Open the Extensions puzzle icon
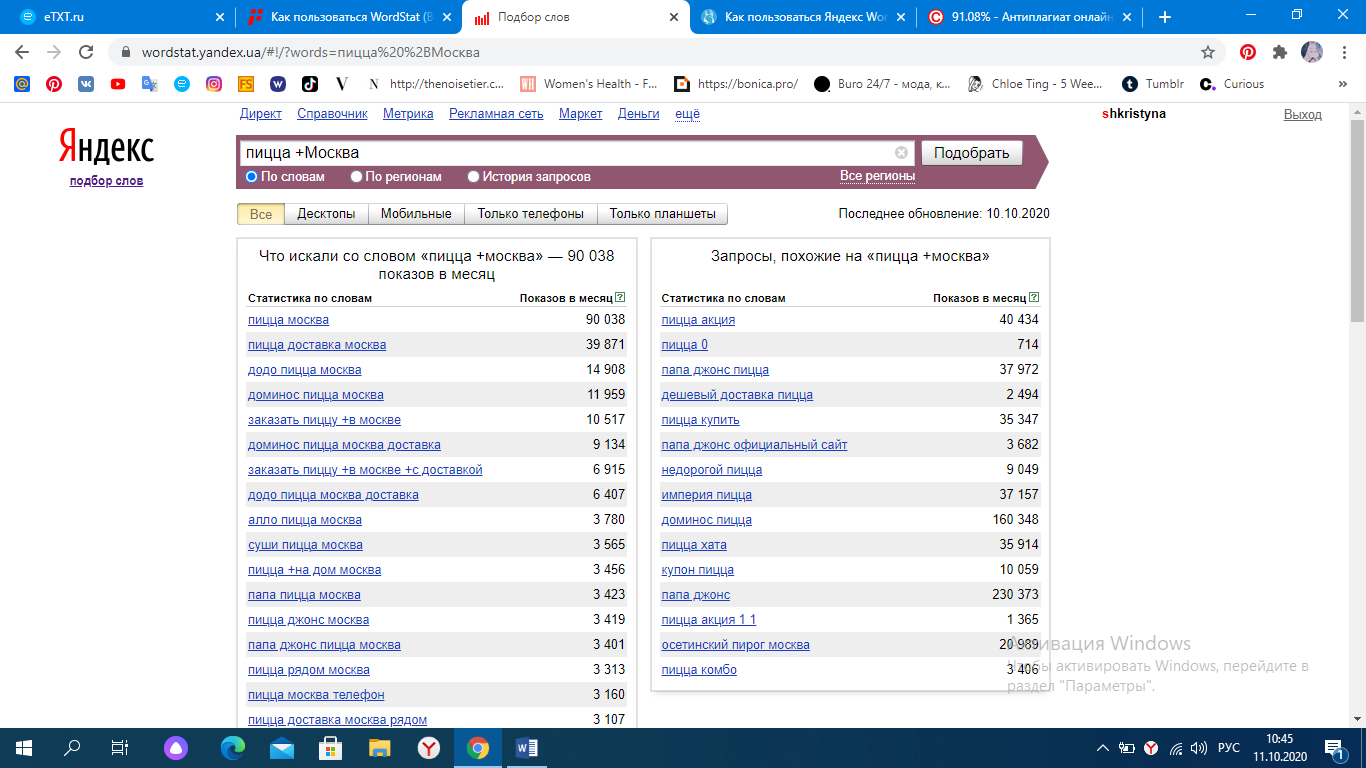Screen dimensions: 1366x768 coord(1280,52)
